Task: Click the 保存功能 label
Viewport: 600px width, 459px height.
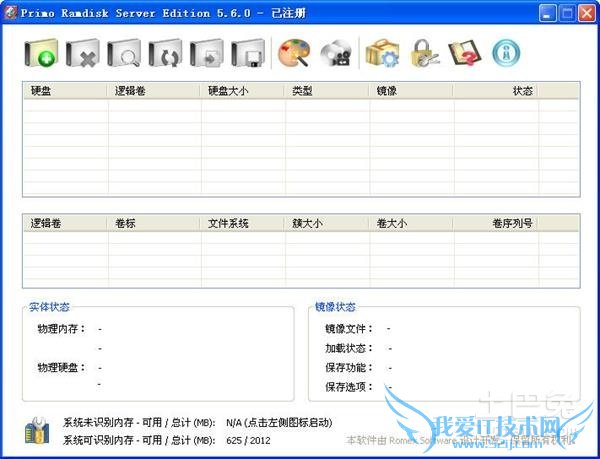Action: (x=349, y=368)
